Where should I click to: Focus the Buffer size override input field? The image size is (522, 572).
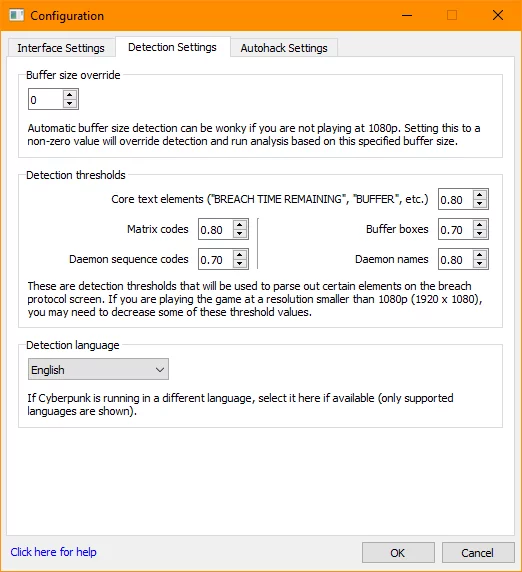[x=45, y=99]
